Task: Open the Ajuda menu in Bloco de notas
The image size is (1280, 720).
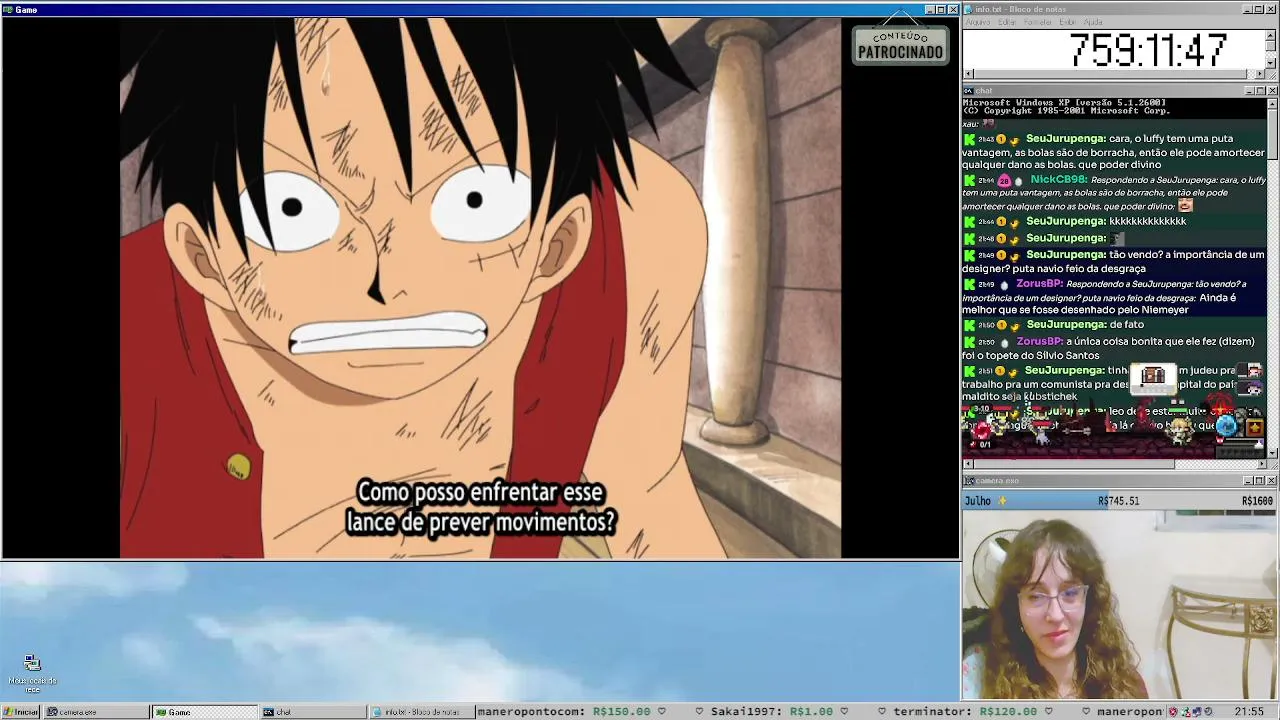Action: [1093, 22]
